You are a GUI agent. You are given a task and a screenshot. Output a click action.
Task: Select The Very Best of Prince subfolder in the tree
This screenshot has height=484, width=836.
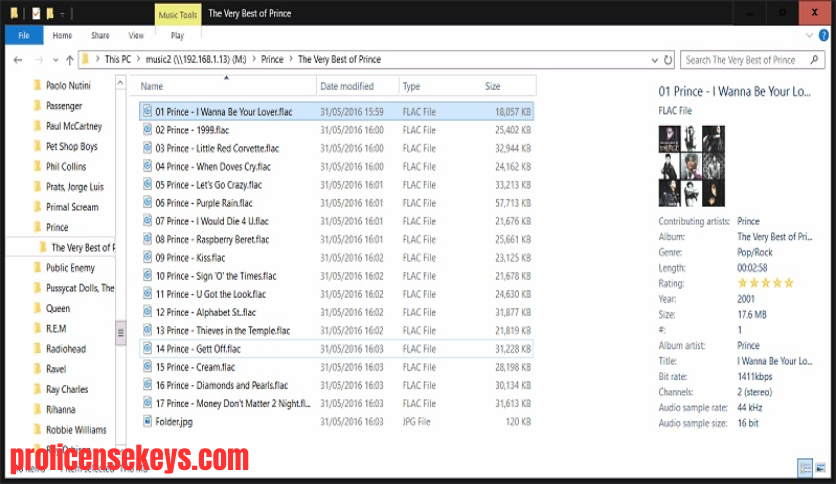tap(83, 247)
